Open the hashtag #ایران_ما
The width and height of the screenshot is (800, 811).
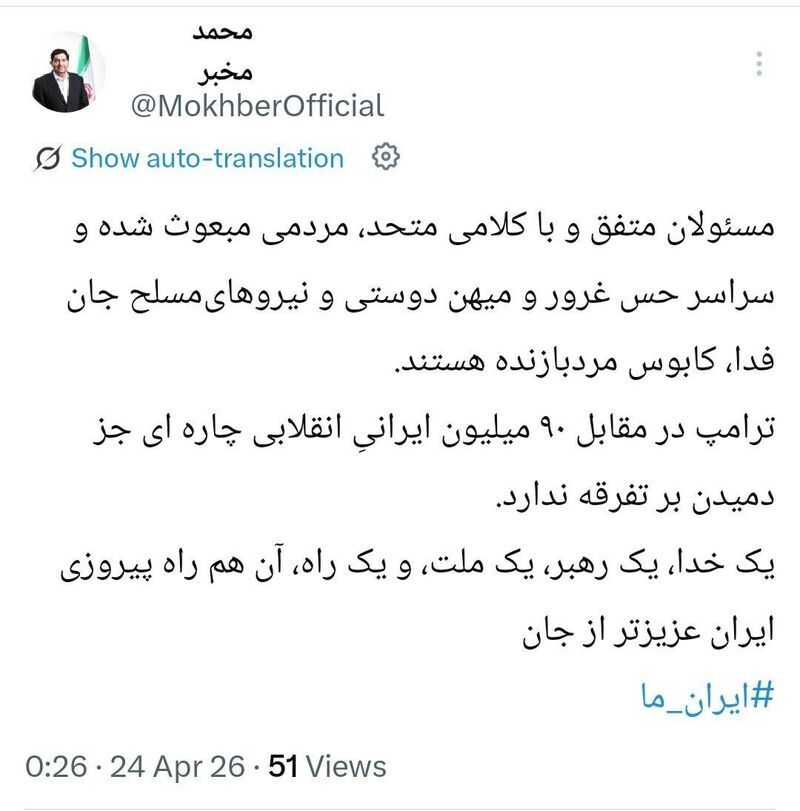tap(707, 696)
